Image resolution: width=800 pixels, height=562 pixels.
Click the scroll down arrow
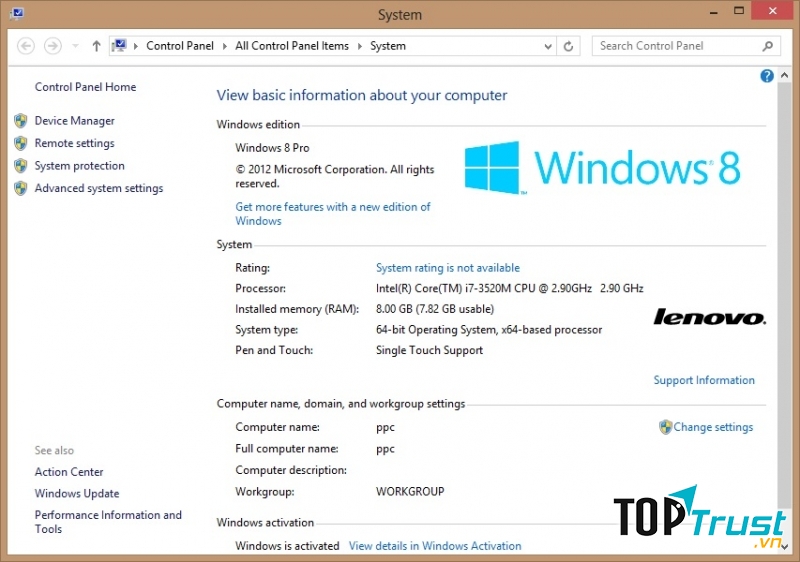click(x=785, y=546)
